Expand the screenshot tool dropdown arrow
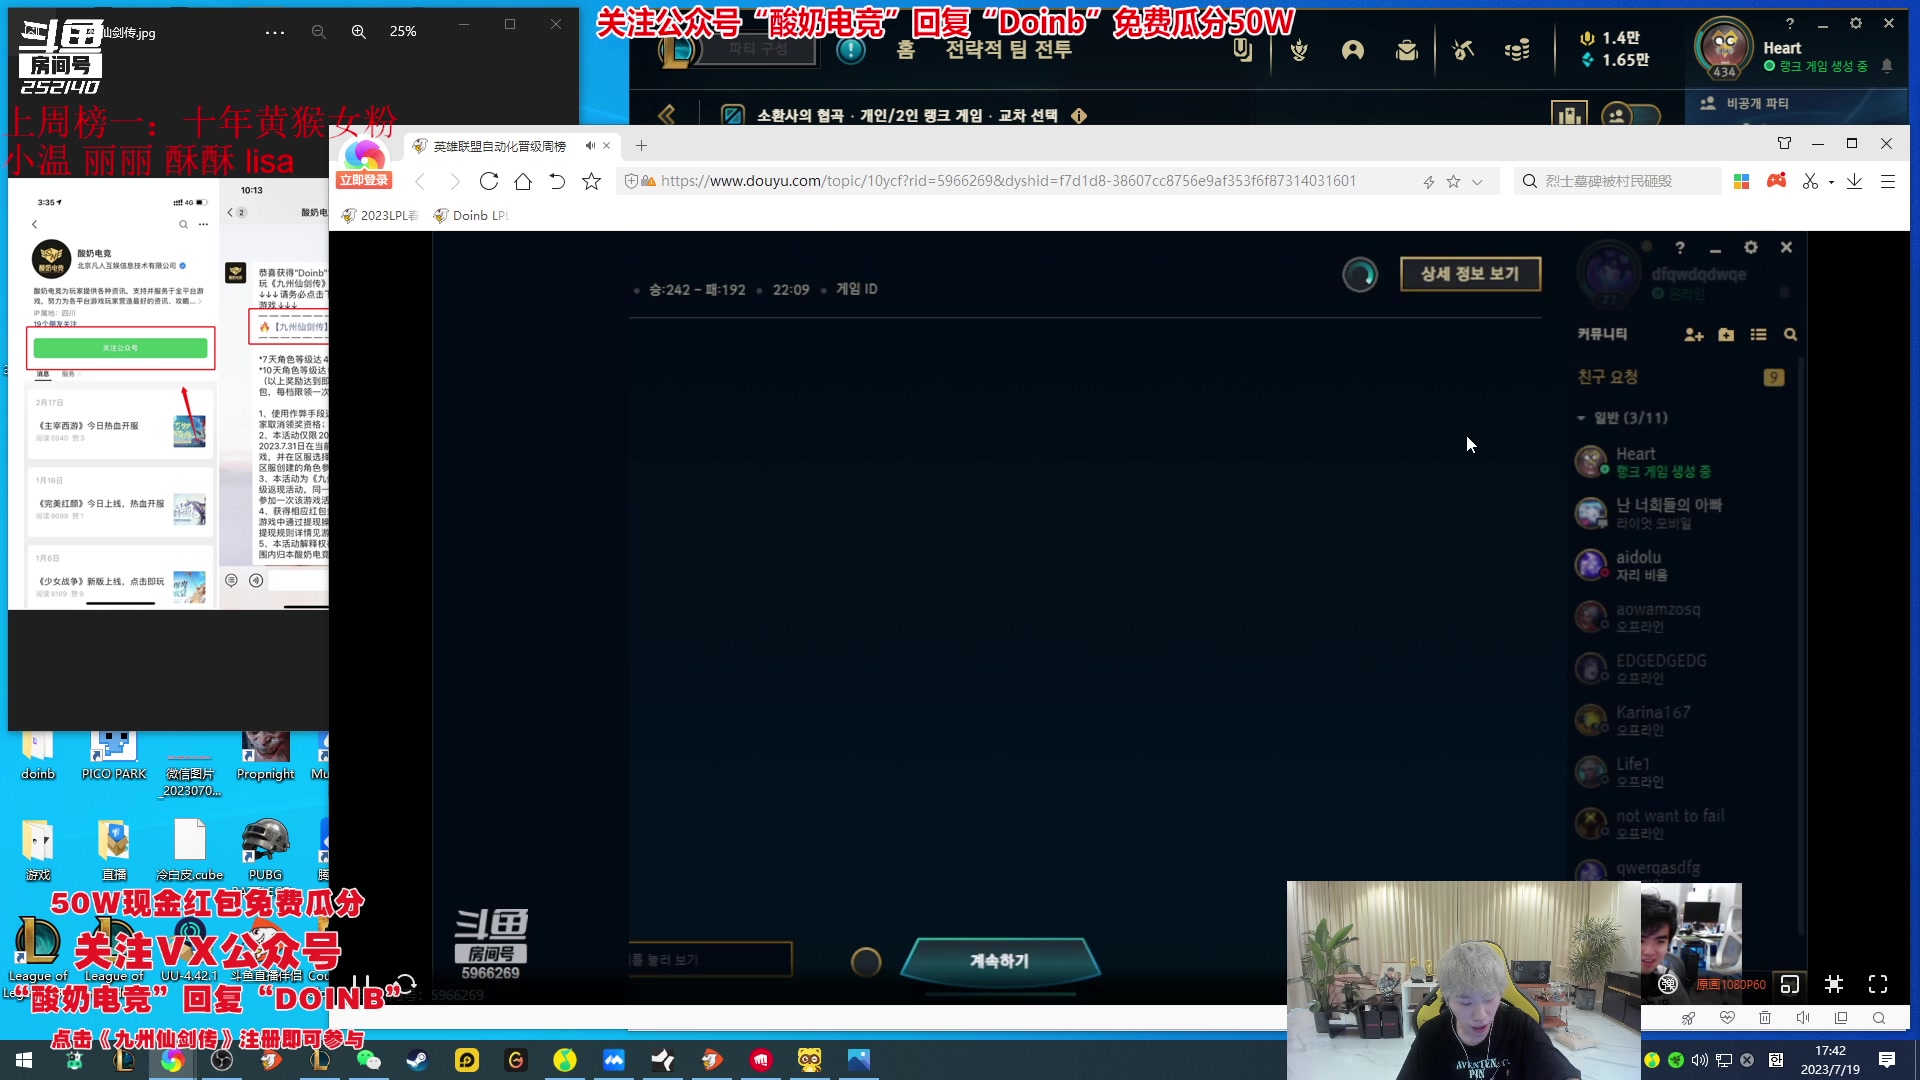The width and height of the screenshot is (1920, 1080). pos(1831,182)
